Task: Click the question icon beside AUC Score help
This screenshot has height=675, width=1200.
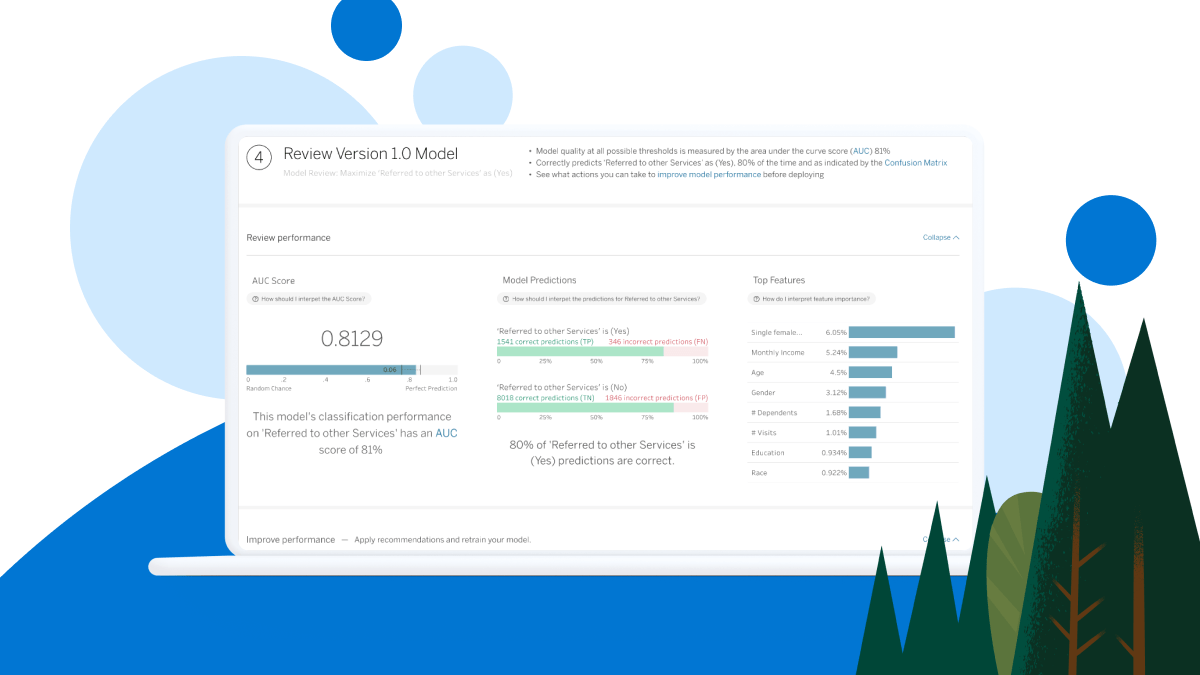Action: (255, 299)
